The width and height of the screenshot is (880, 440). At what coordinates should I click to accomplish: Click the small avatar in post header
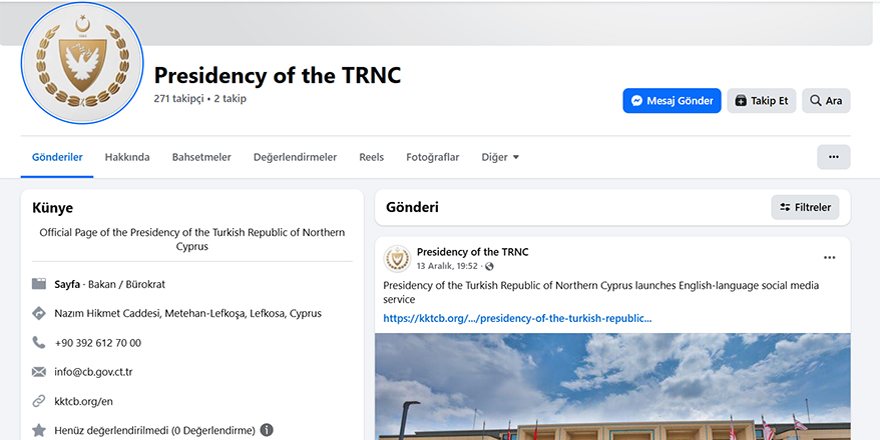tap(397, 259)
